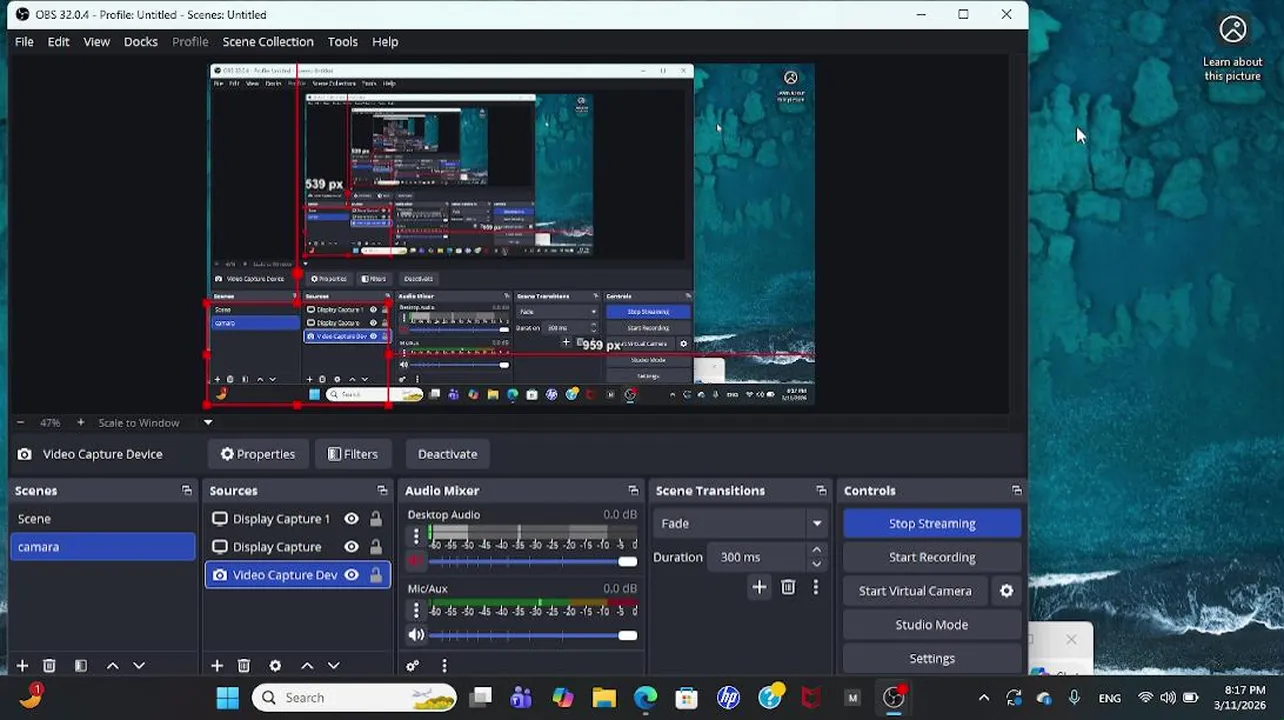Hide Display Capture 1 with eye icon
This screenshot has height=720, width=1284.
pyautogui.click(x=351, y=519)
